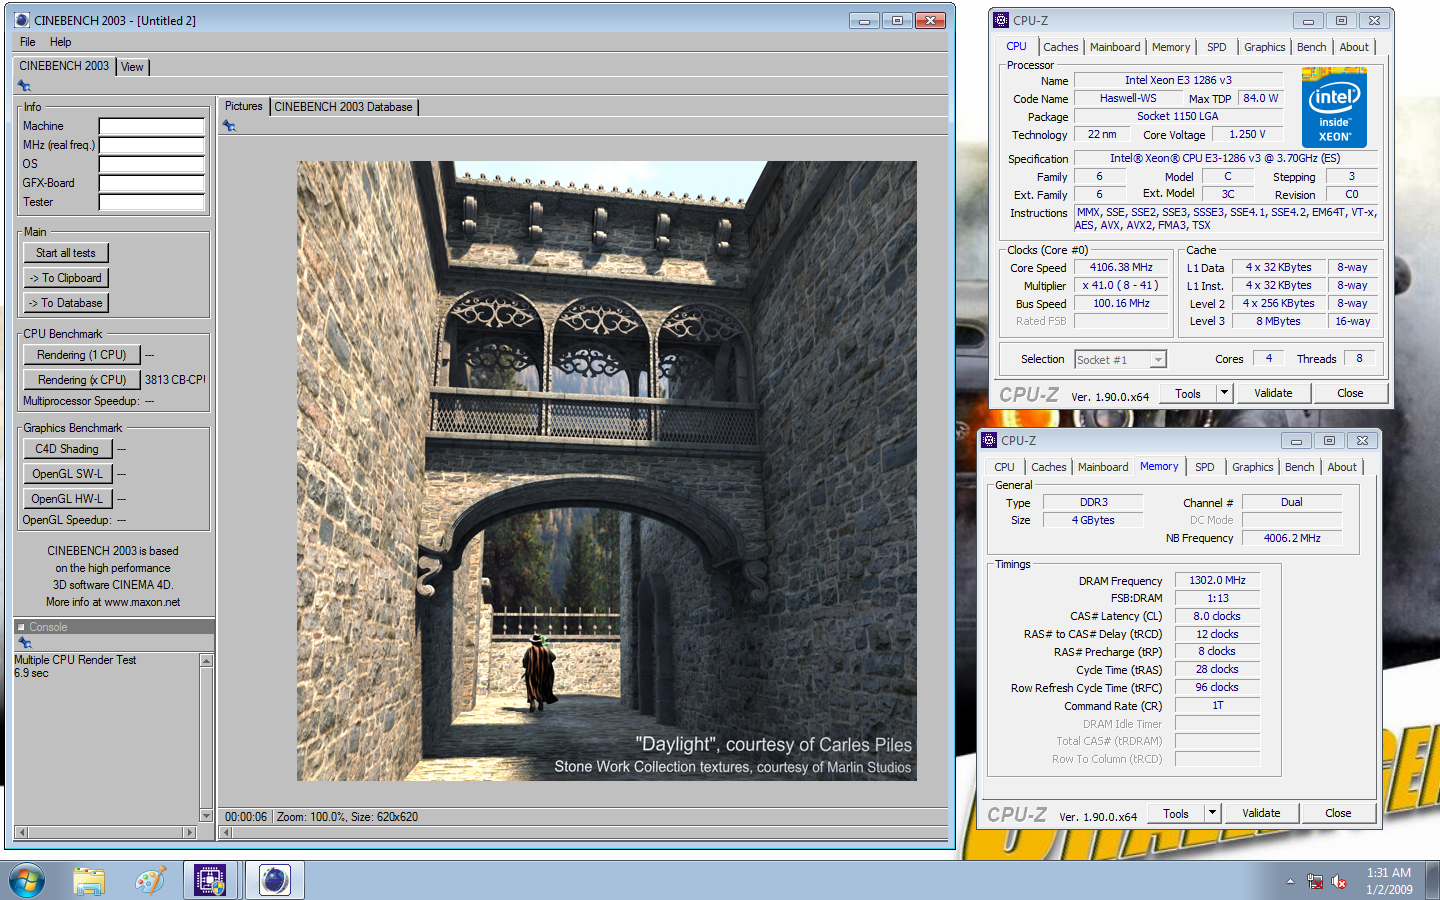Click Validate in lower CPU-Z window

click(x=1261, y=813)
